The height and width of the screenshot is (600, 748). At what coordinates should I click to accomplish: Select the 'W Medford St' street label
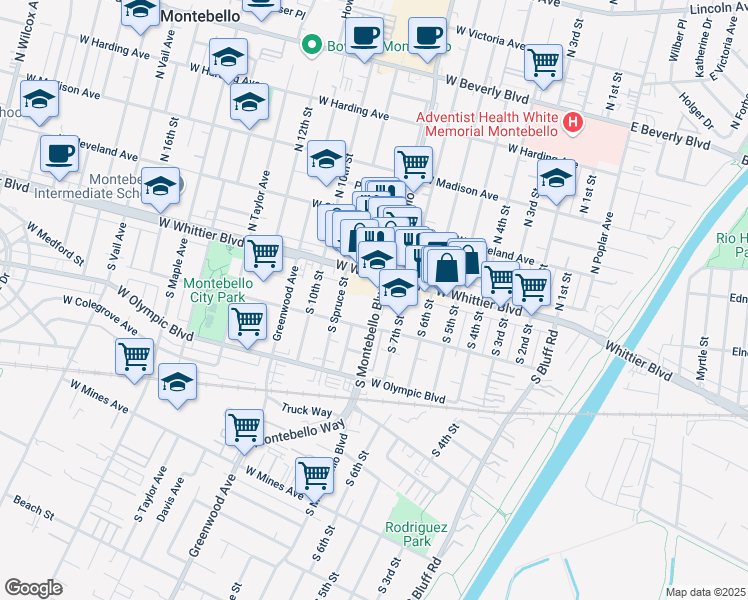56,243
